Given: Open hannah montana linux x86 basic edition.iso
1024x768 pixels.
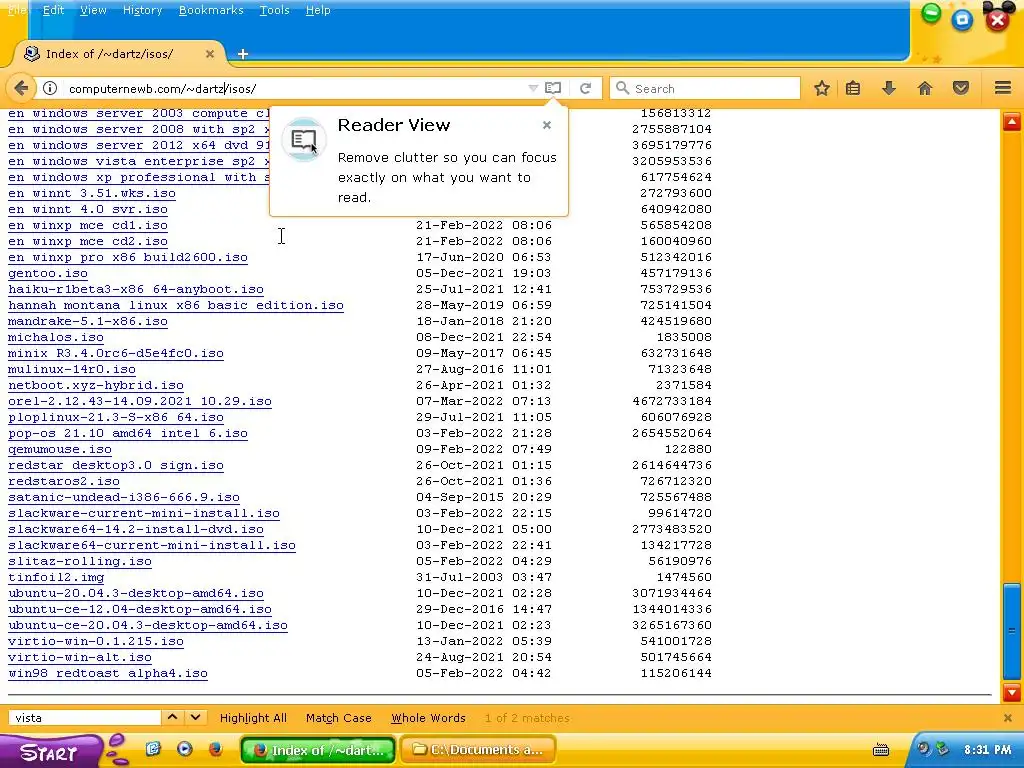Looking at the screenshot, I should (176, 305).
